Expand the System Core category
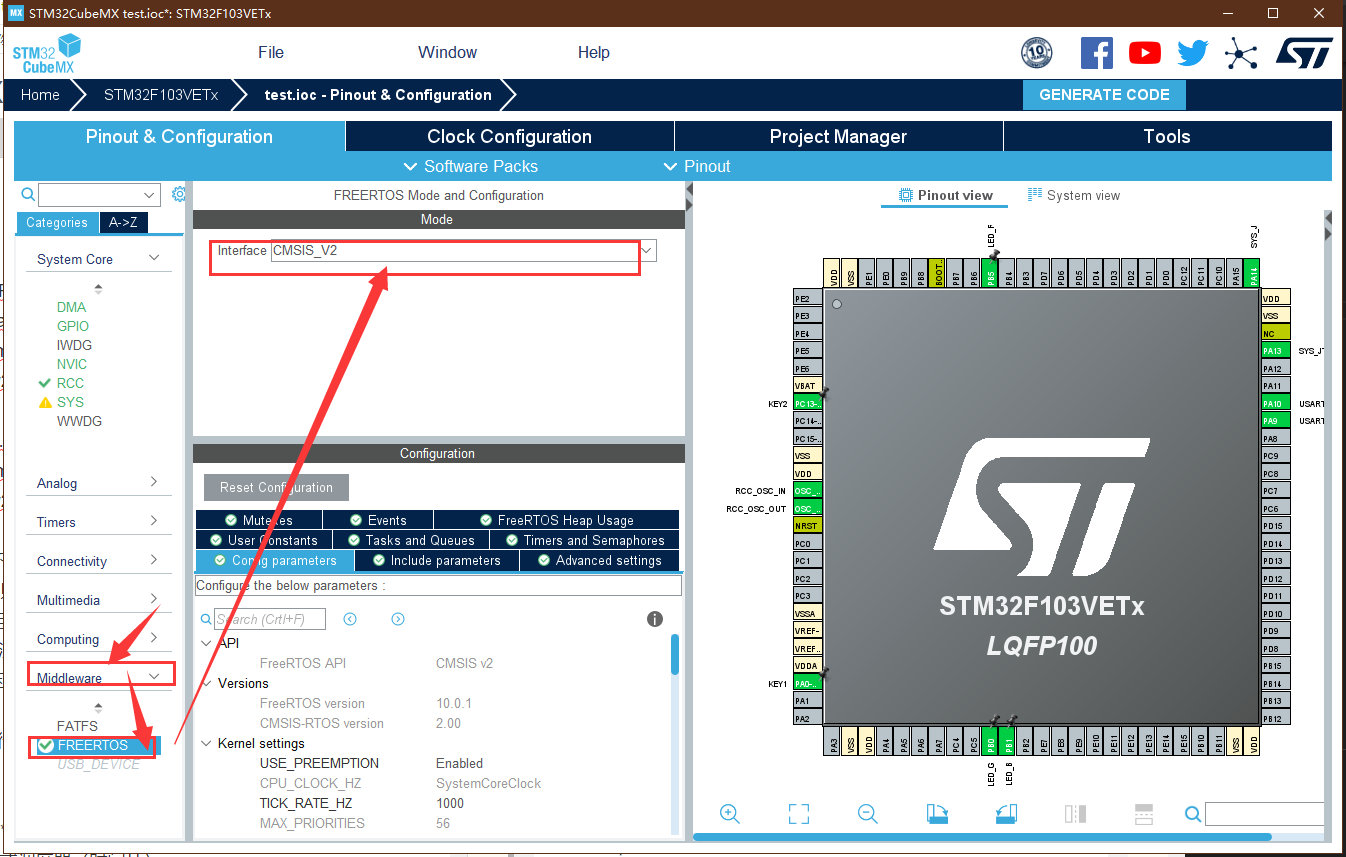 98,259
